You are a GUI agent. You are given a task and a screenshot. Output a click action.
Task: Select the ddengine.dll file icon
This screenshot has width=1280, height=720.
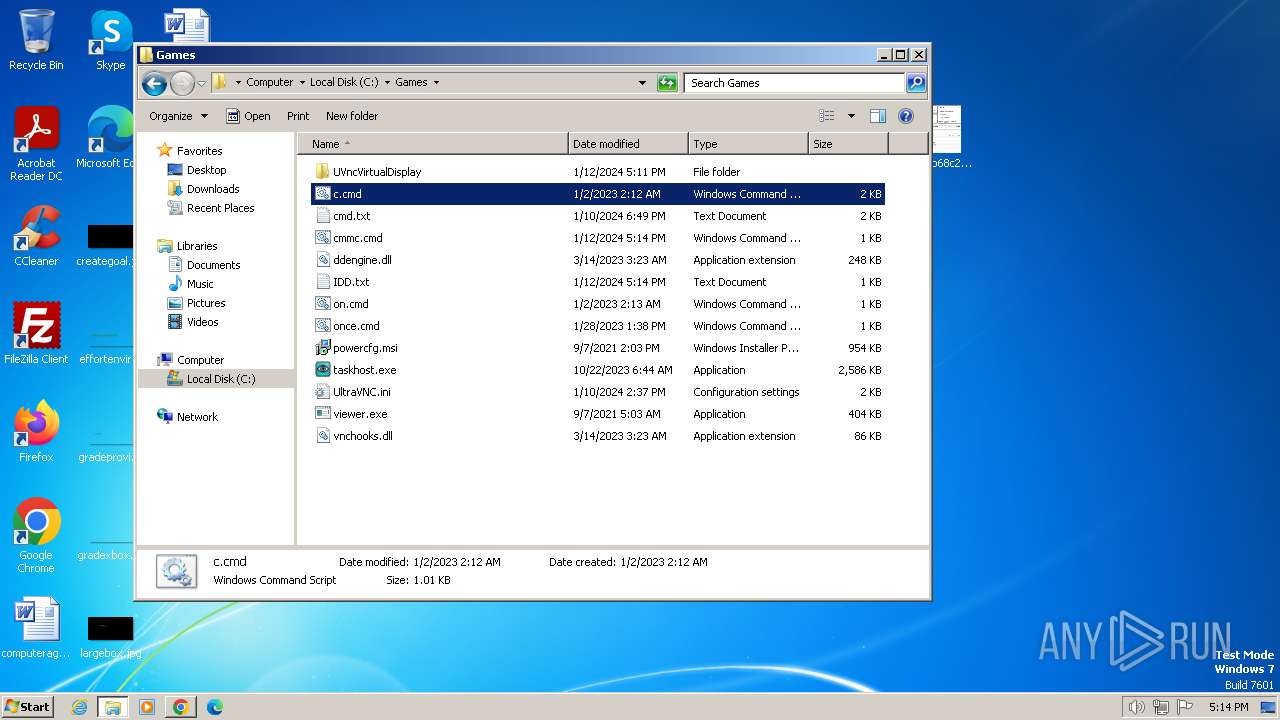pos(322,260)
